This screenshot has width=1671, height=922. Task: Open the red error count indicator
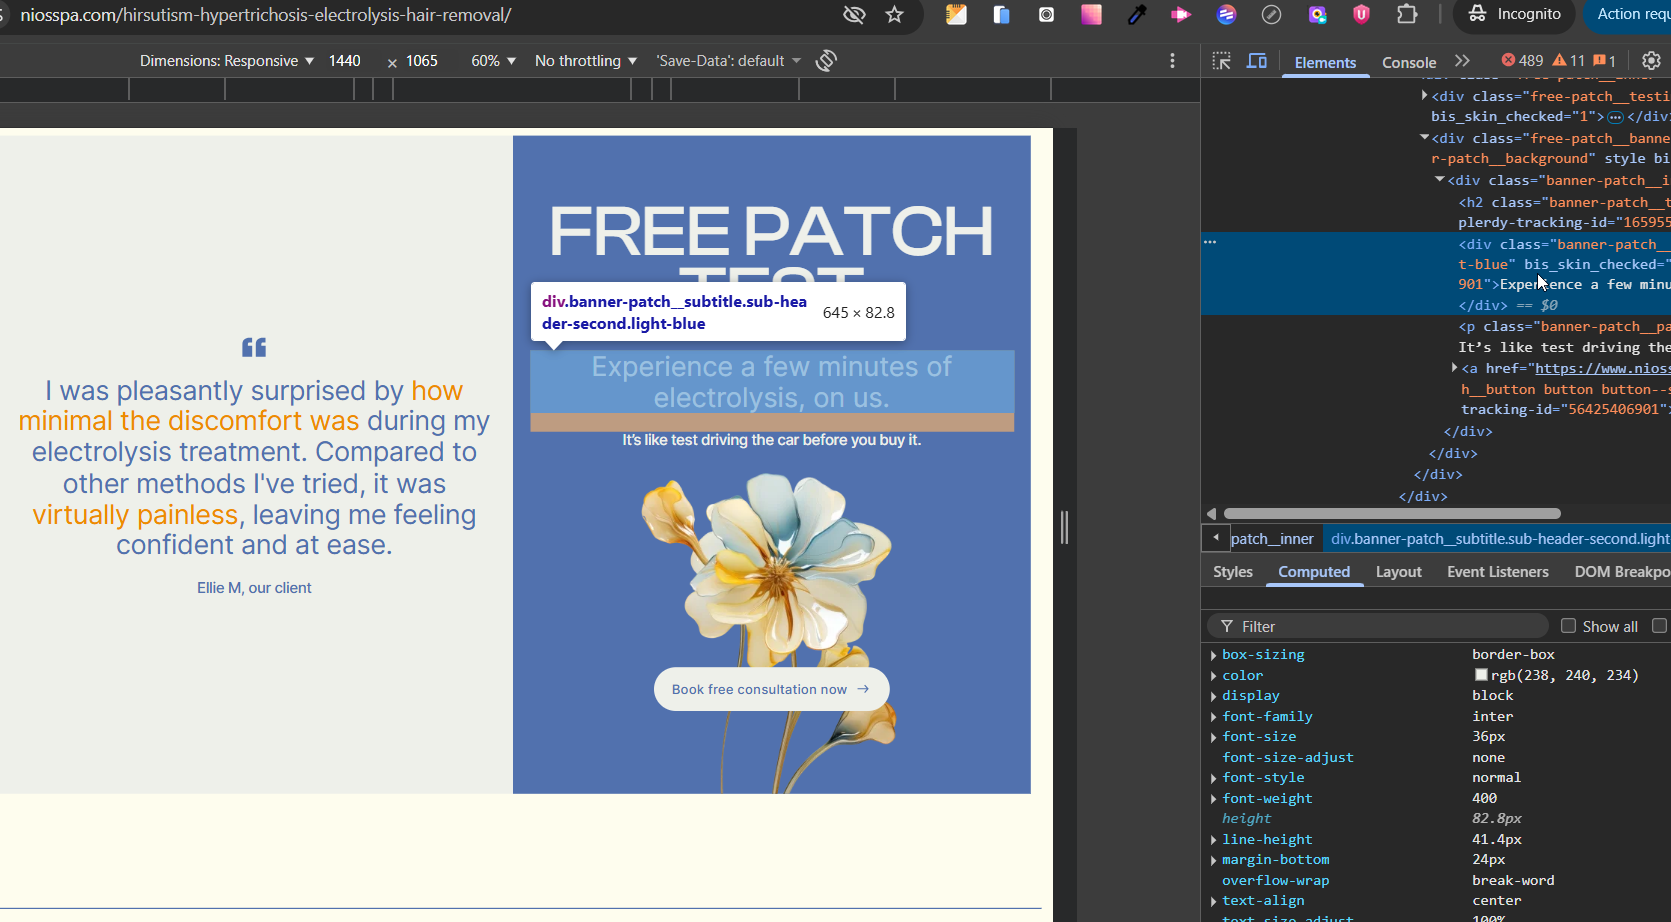pos(1522,61)
